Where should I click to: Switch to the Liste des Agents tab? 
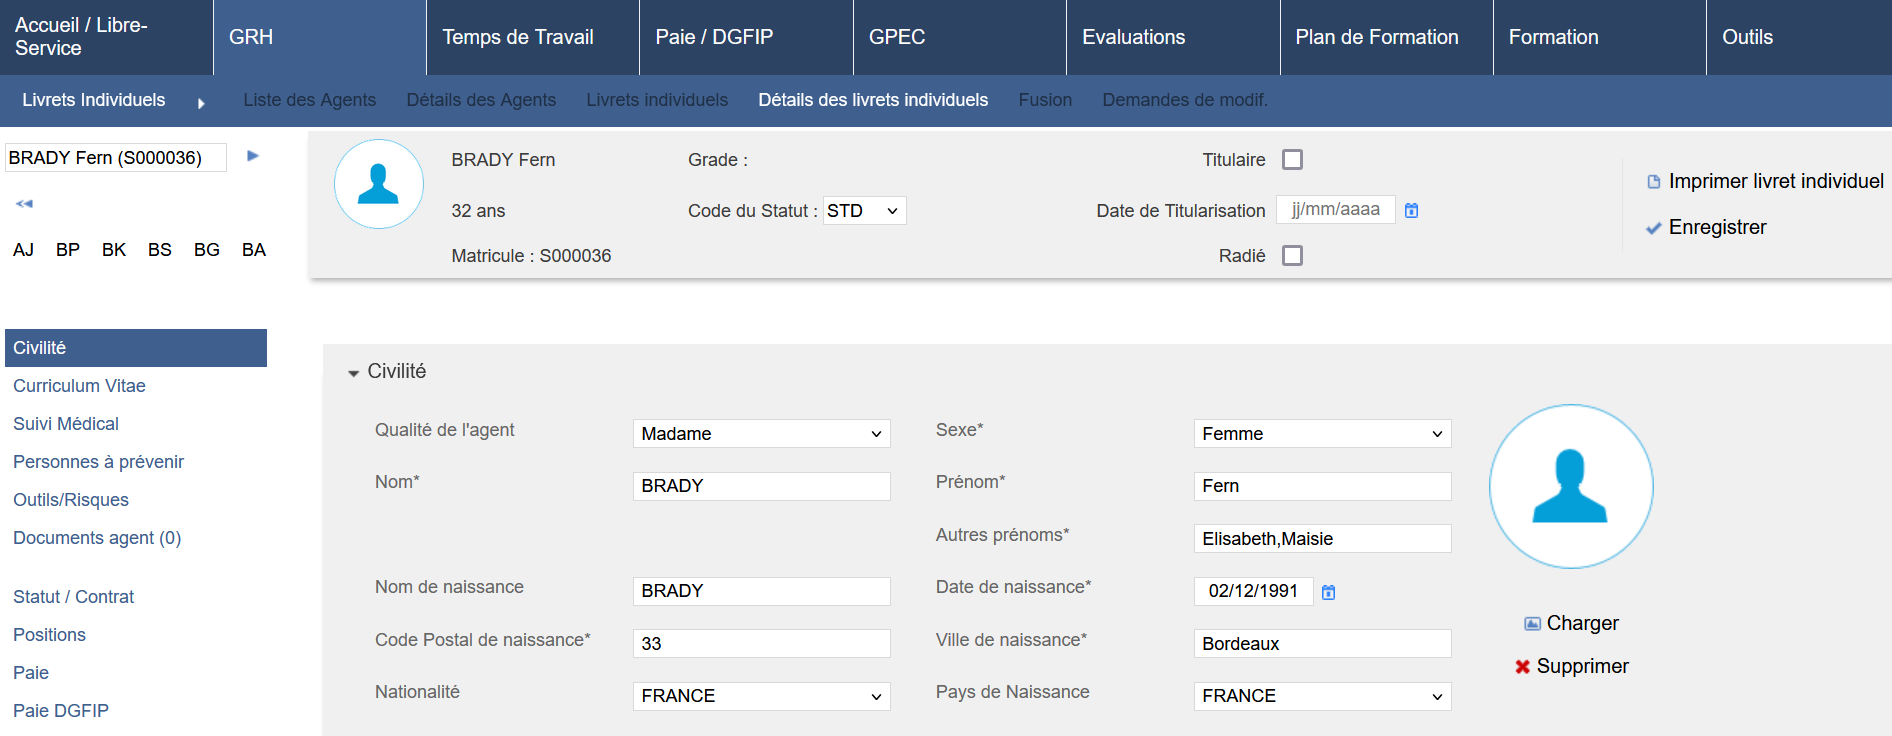tap(309, 100)
